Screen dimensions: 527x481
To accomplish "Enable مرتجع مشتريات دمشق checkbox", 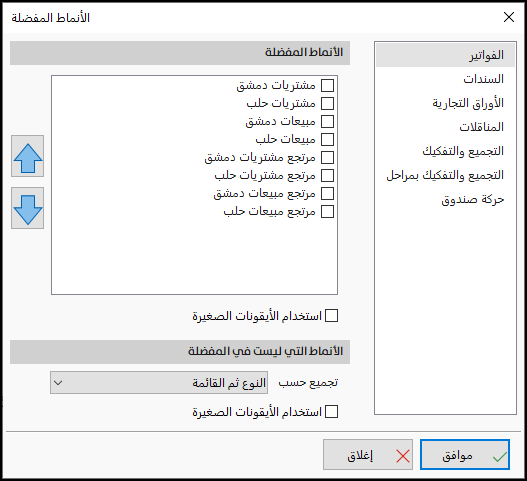I will pyautogui.click(x=327, y=157).
